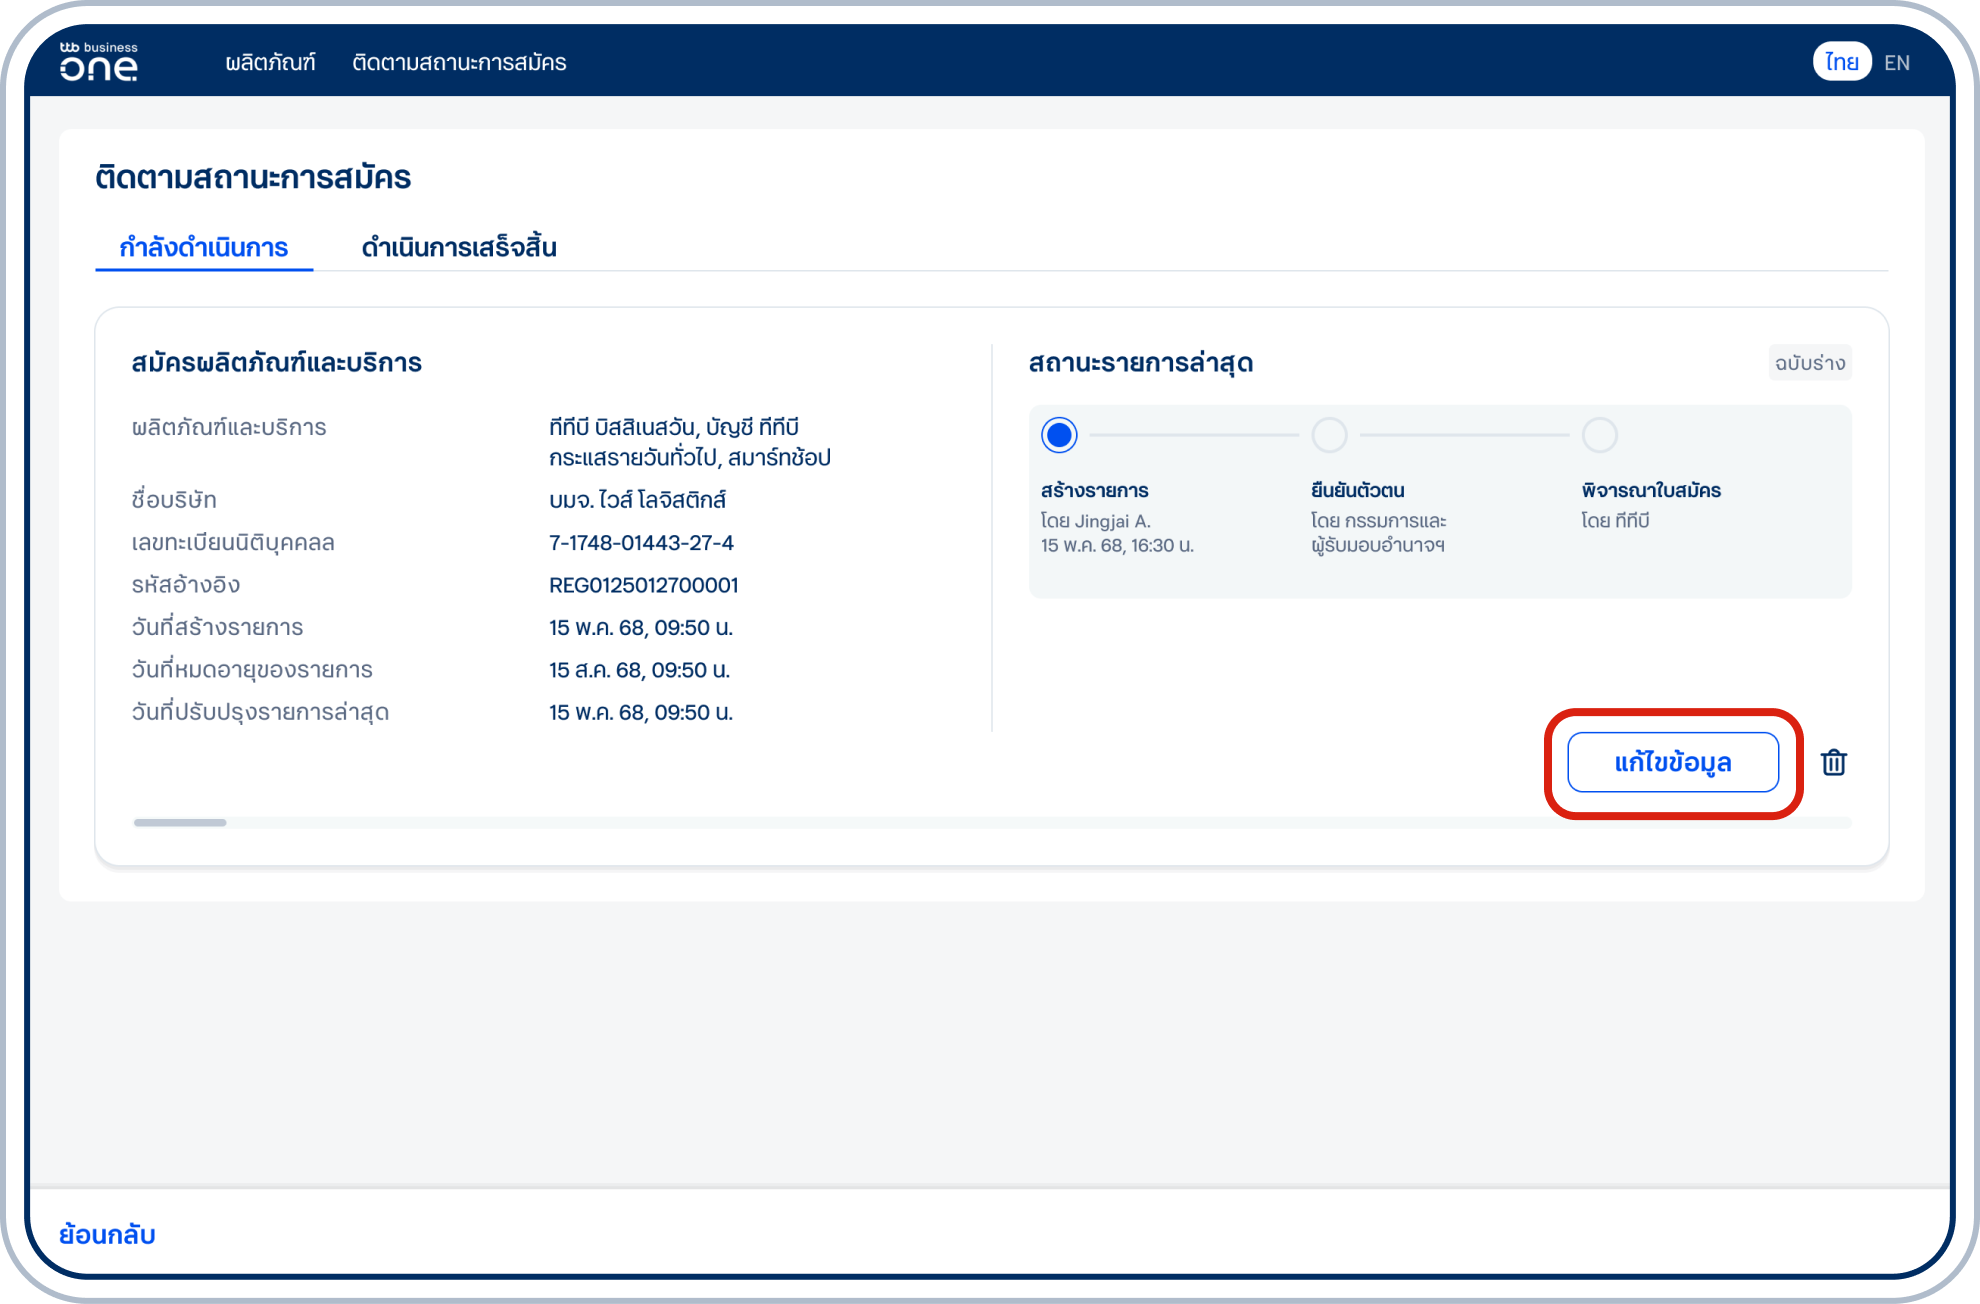Click the สร้างรายการ step circle
Image resolution: width=1980 pixels, height=1304 pixels.
point(1059,435)
